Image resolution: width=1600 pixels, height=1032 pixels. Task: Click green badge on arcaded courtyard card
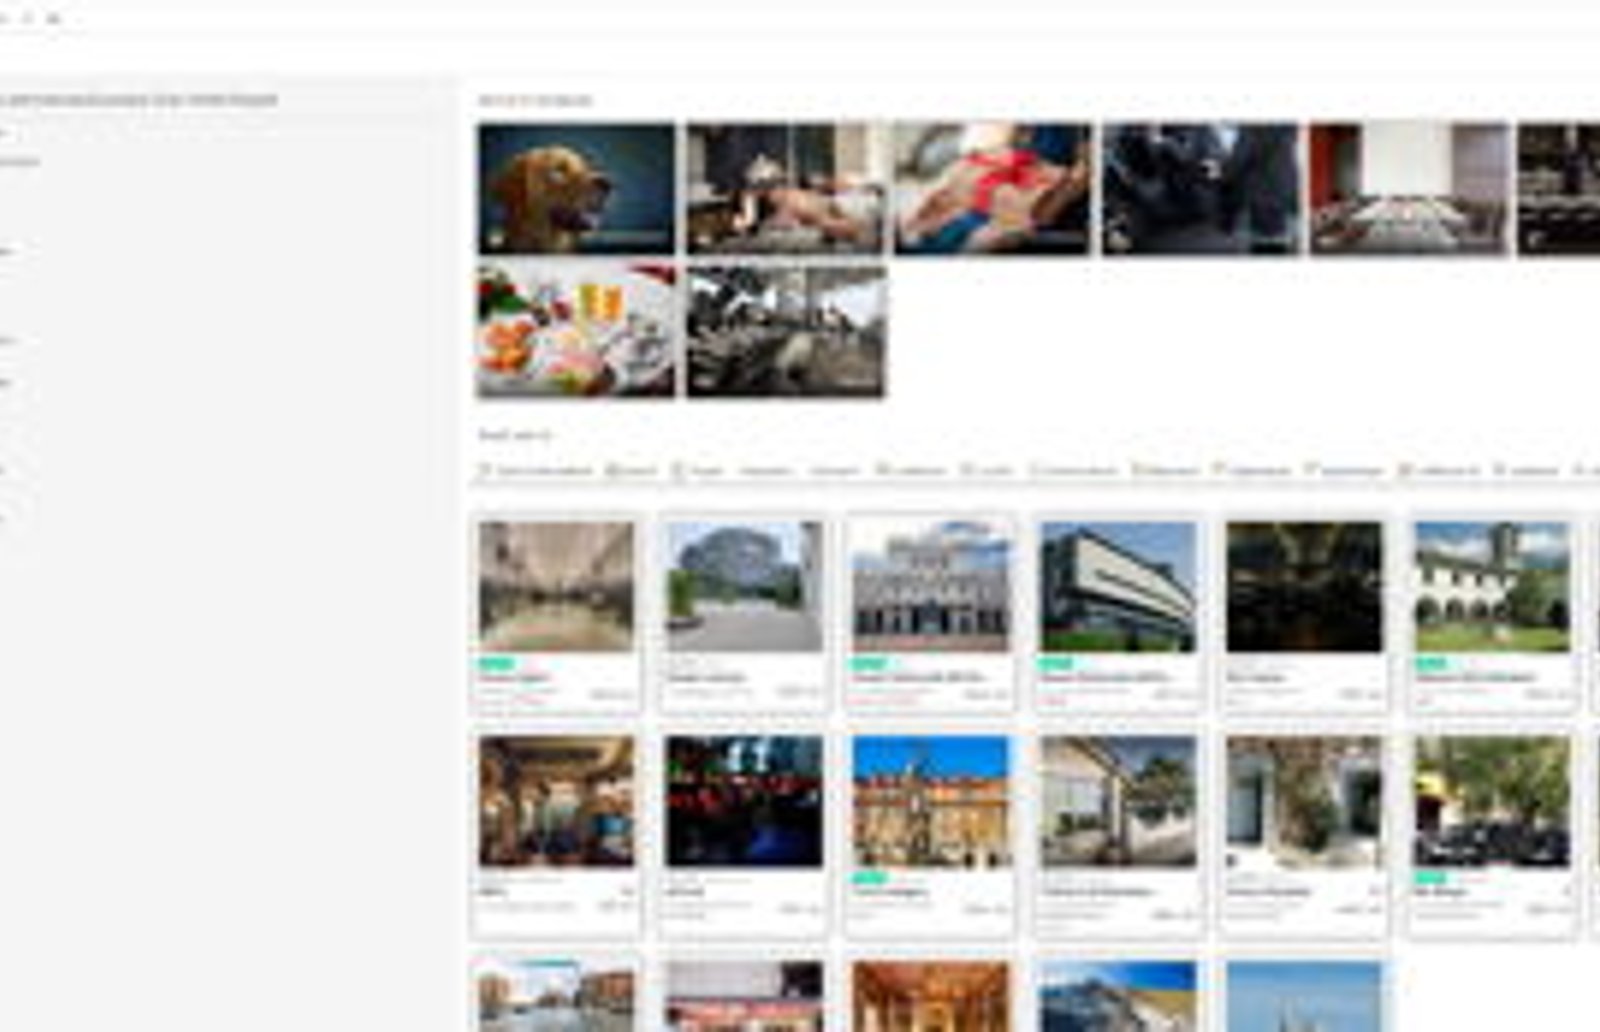click(x=1431, y=663)
